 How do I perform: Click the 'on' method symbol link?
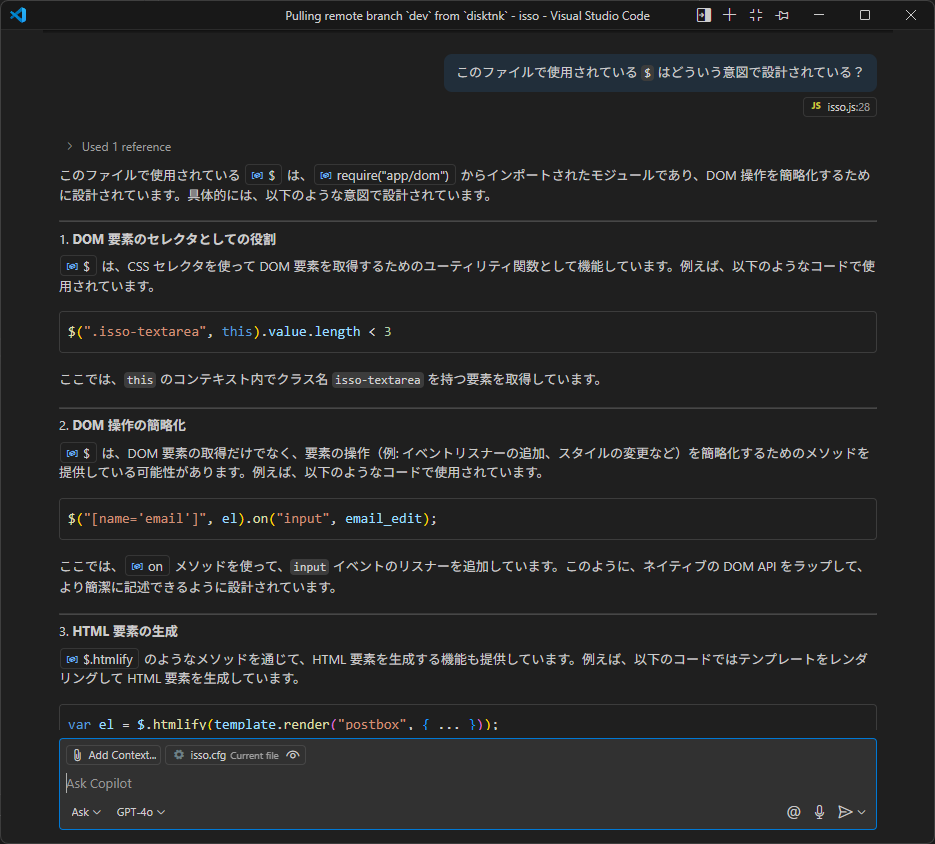pyautogui.click(x=147, y=567)
